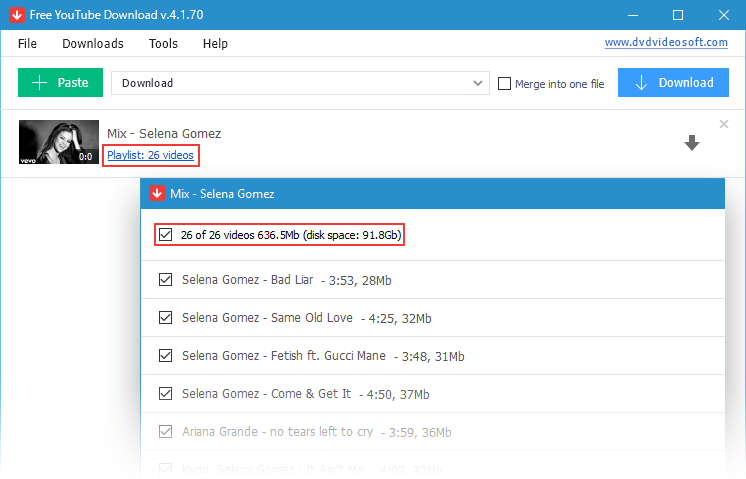Expand the Download preset dropdown
The height and width of the screenshot is (479, 746).
(x=478, y=83)
